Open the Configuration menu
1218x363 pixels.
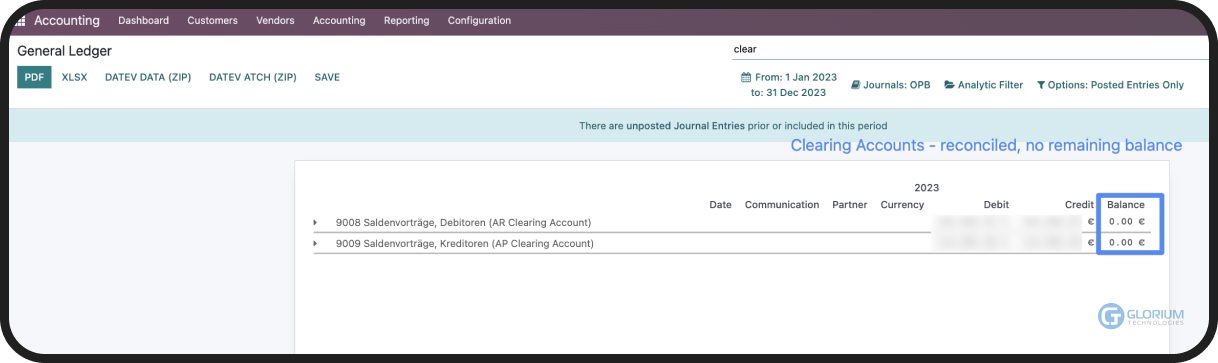click(x=479, y=20)
